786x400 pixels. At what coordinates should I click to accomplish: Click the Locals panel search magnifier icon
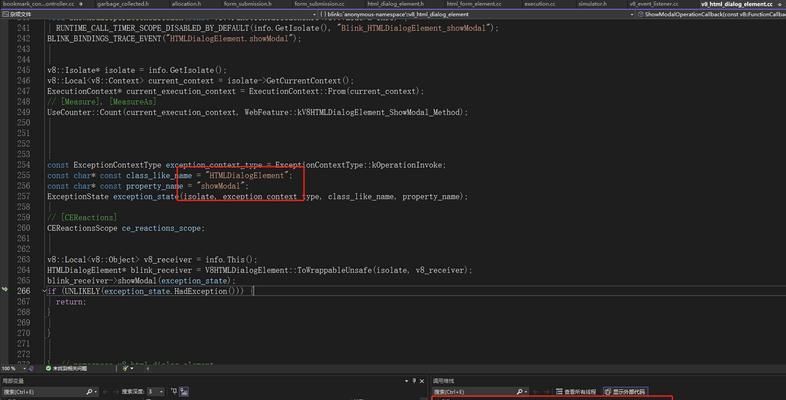(89, 391)
